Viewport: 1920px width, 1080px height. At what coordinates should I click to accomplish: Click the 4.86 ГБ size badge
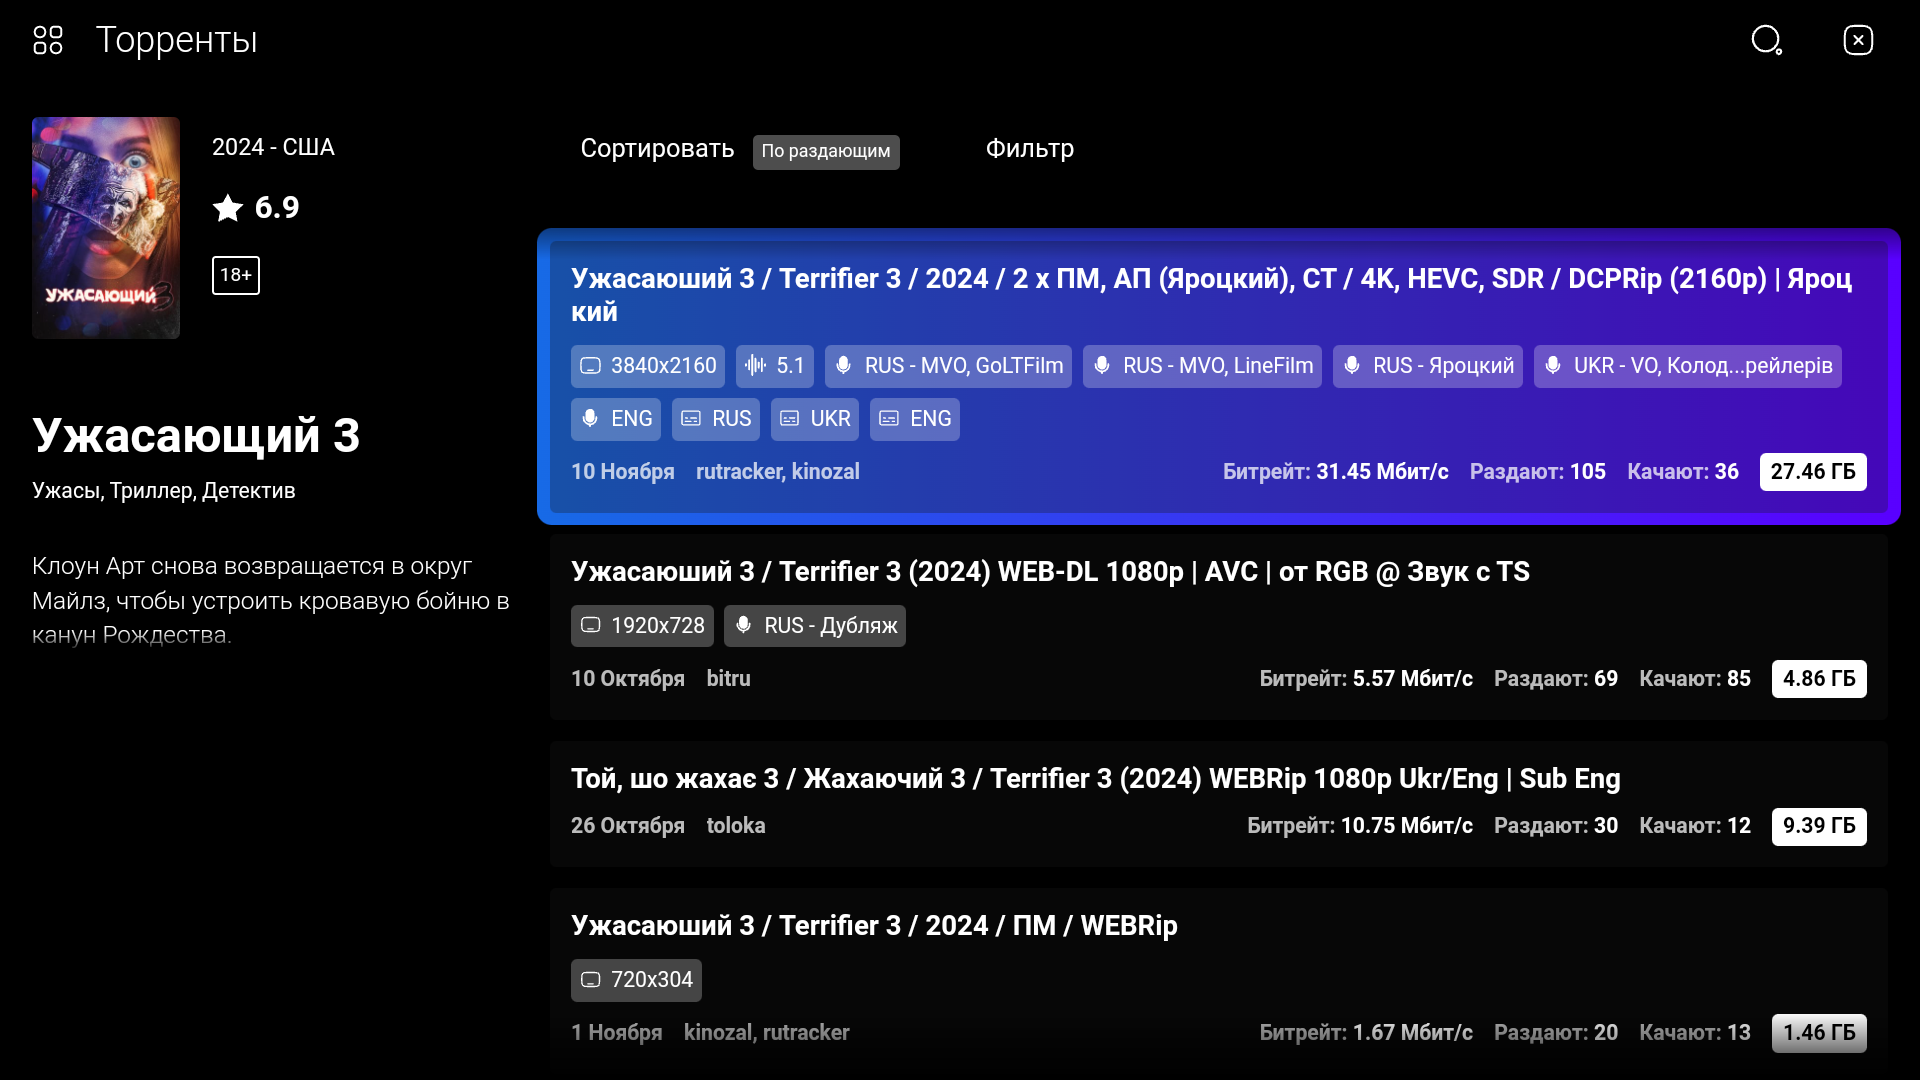point(1818,679)
